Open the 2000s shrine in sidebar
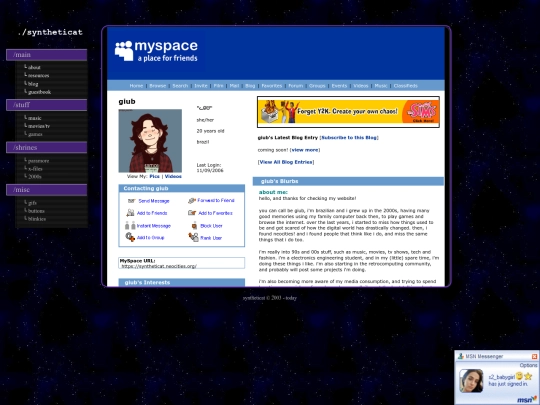Viewport: 540px width, 405px height. 34,176
